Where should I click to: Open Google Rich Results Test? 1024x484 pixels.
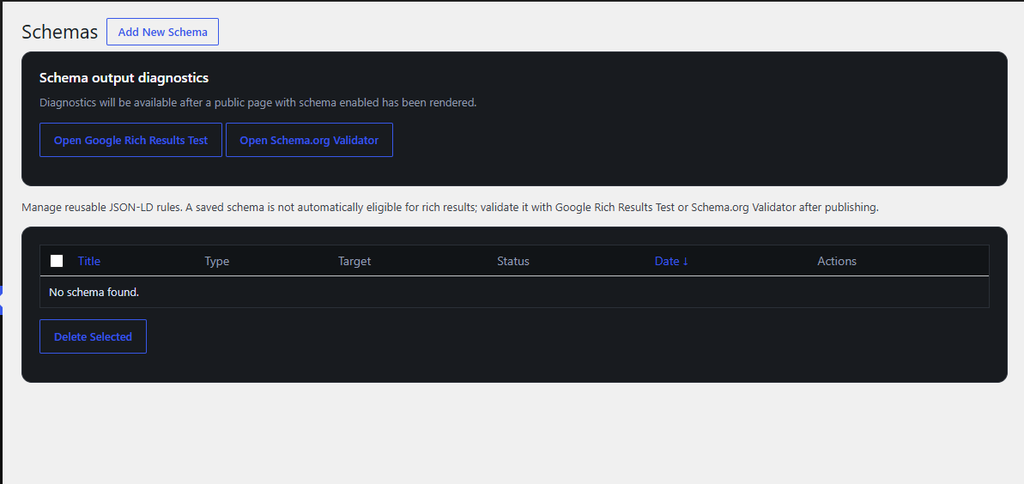pos(131,140)
